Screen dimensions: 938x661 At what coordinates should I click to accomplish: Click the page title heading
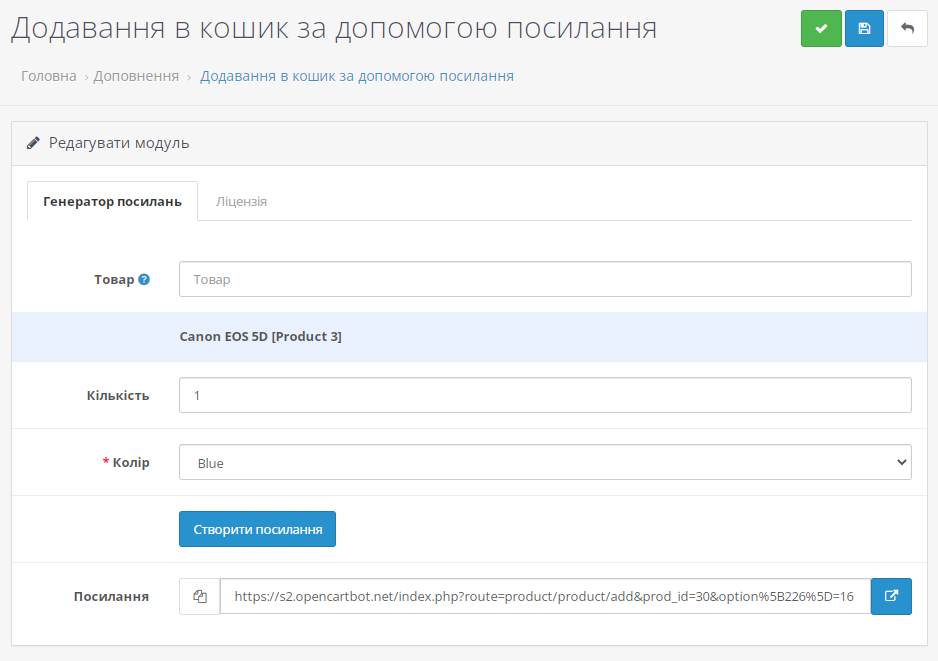click(x=333, y=29)
